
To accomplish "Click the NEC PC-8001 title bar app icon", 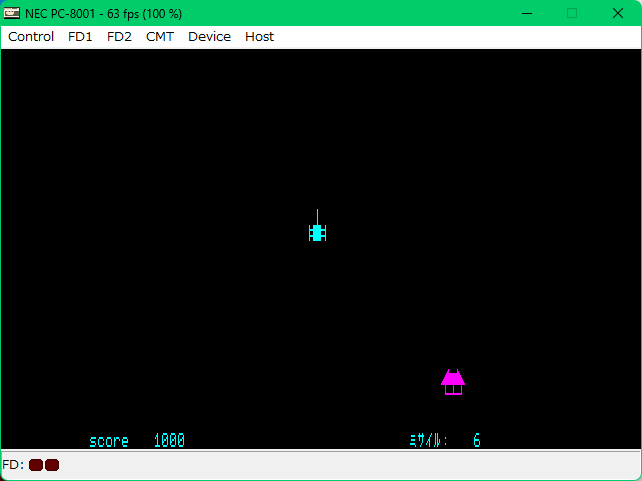I will coord(11,14).
